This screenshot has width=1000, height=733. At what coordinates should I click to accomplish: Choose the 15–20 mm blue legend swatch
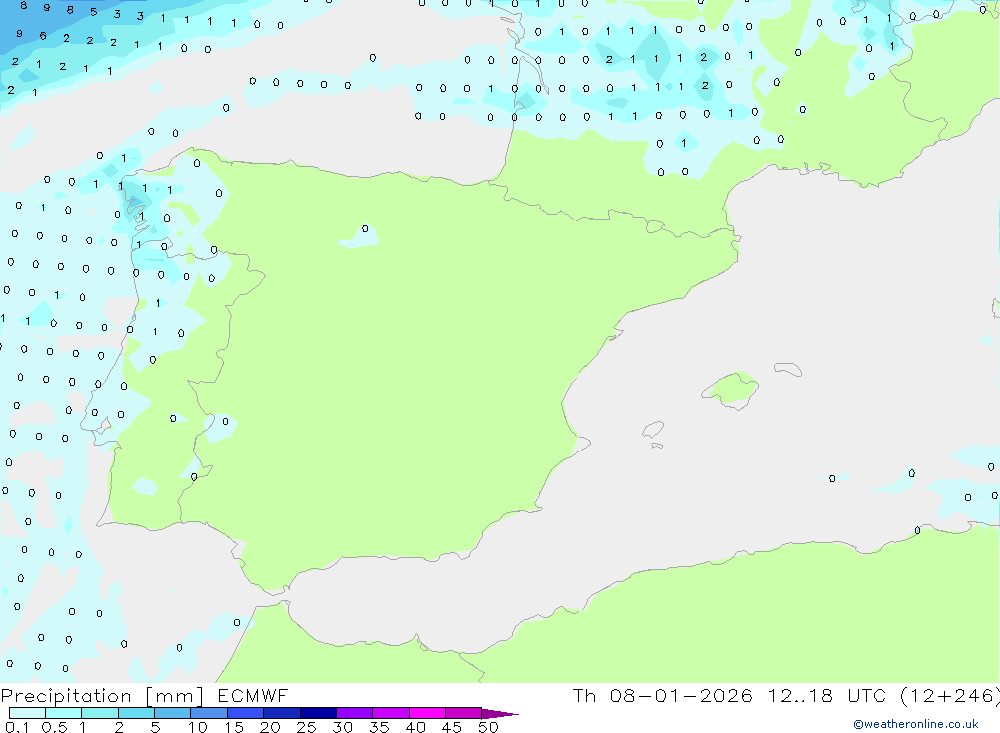point(246,713)
